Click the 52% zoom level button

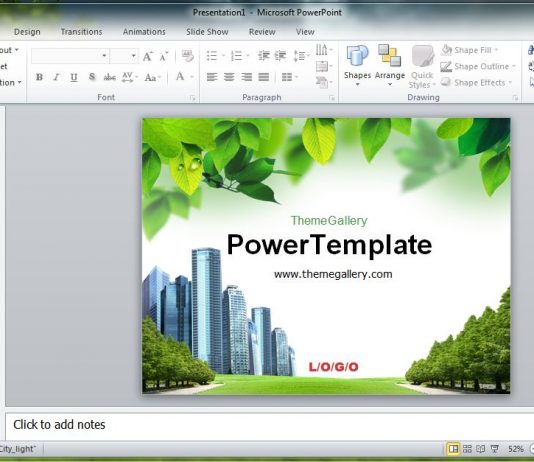click(x=516, y=449)
